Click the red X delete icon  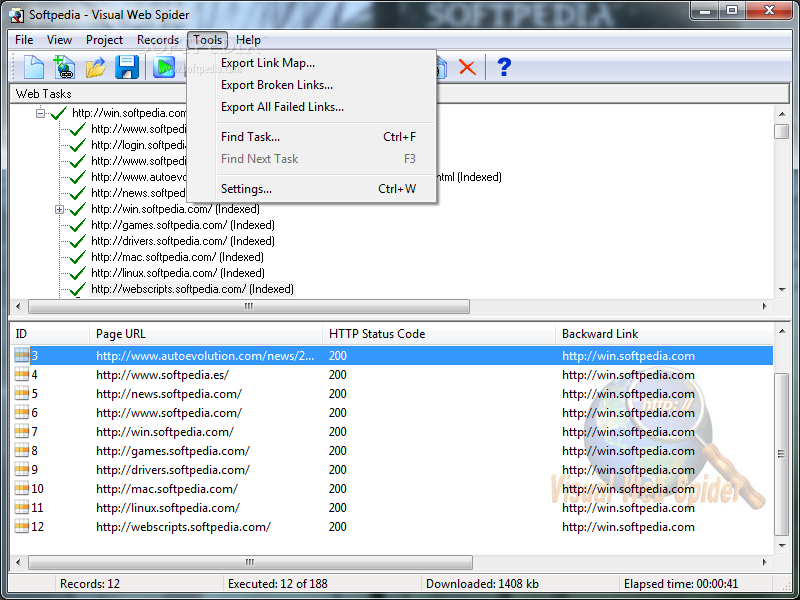point(467,67)
